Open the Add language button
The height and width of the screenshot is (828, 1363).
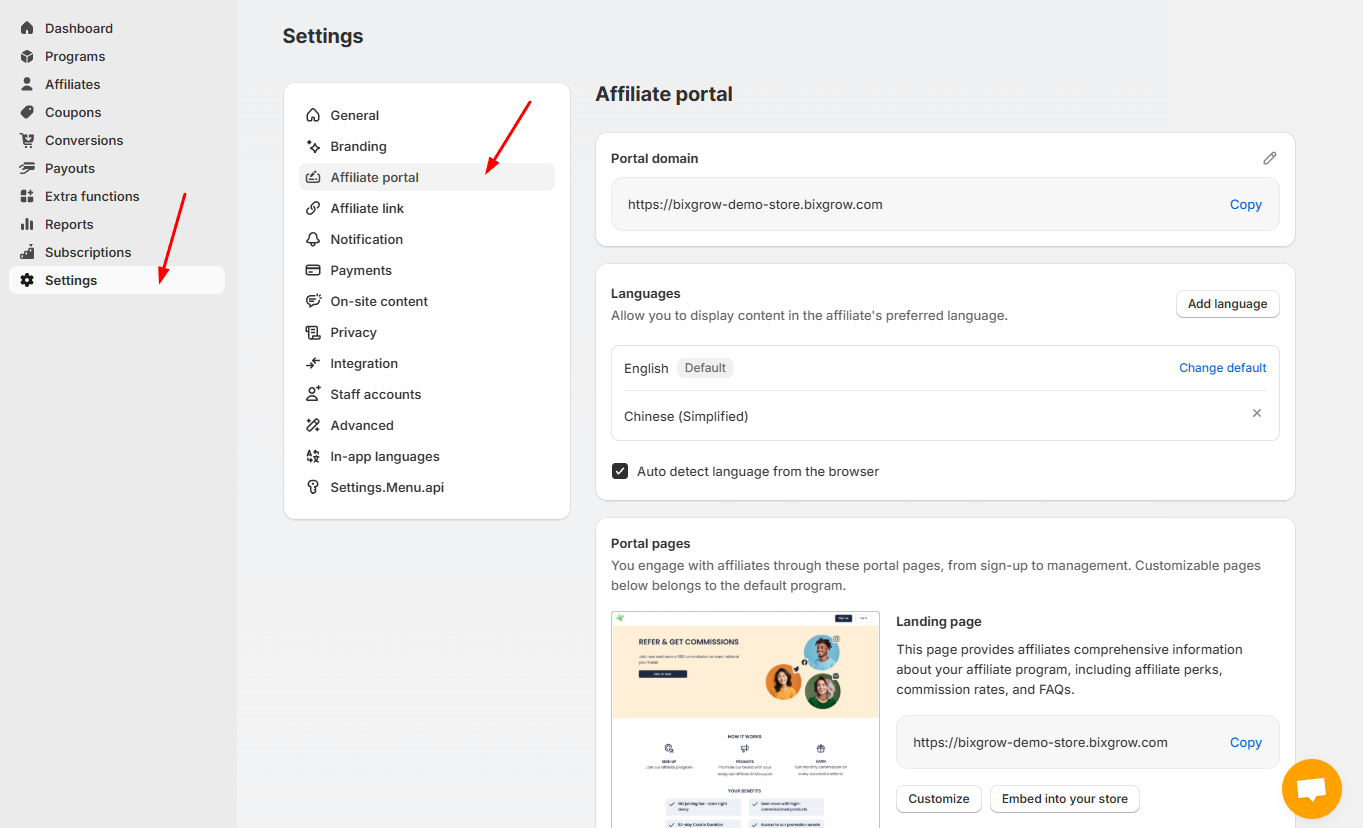point(1227,304)
